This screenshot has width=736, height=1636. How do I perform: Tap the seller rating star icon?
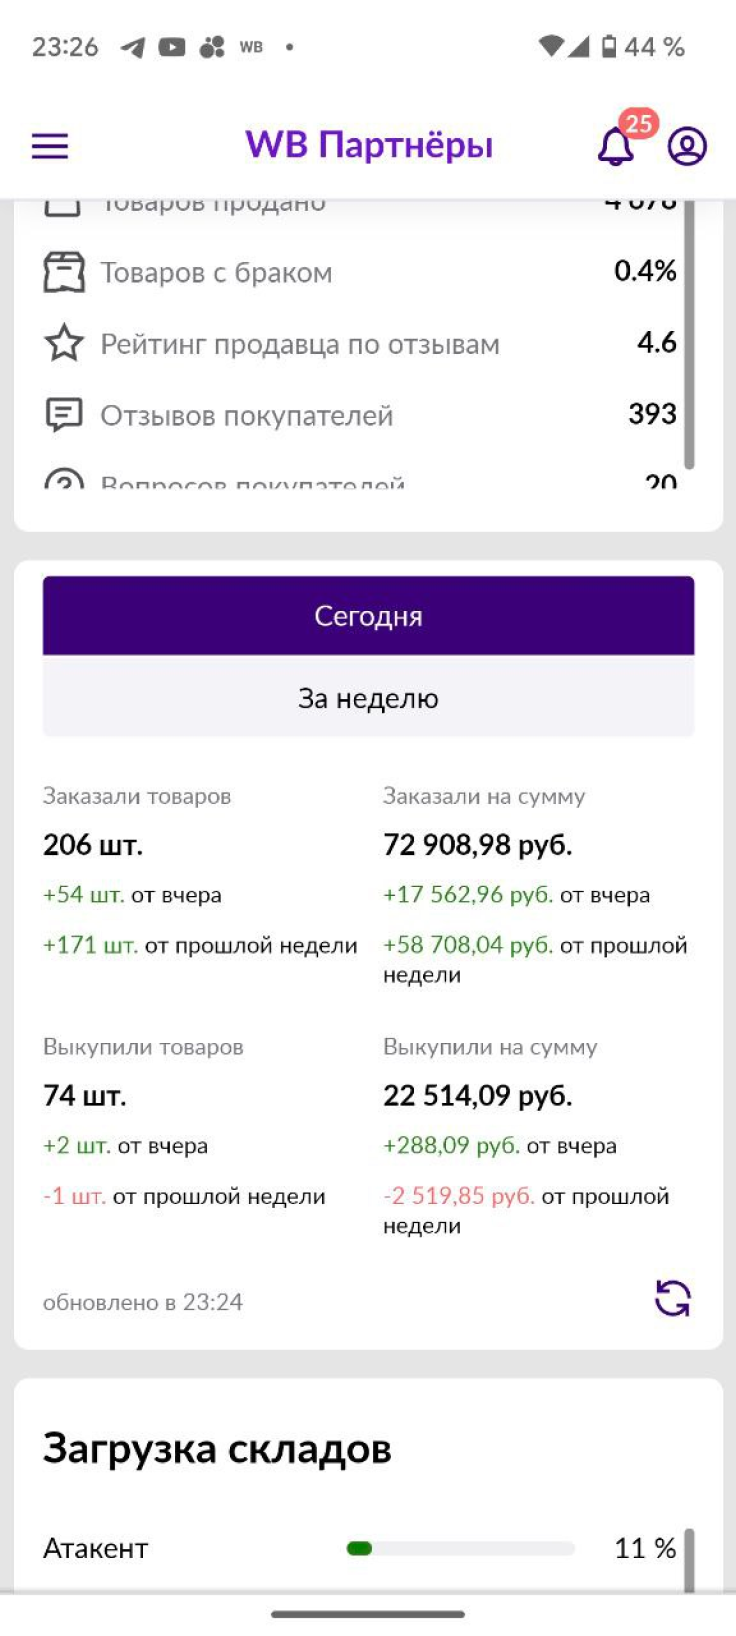(64, 343)
